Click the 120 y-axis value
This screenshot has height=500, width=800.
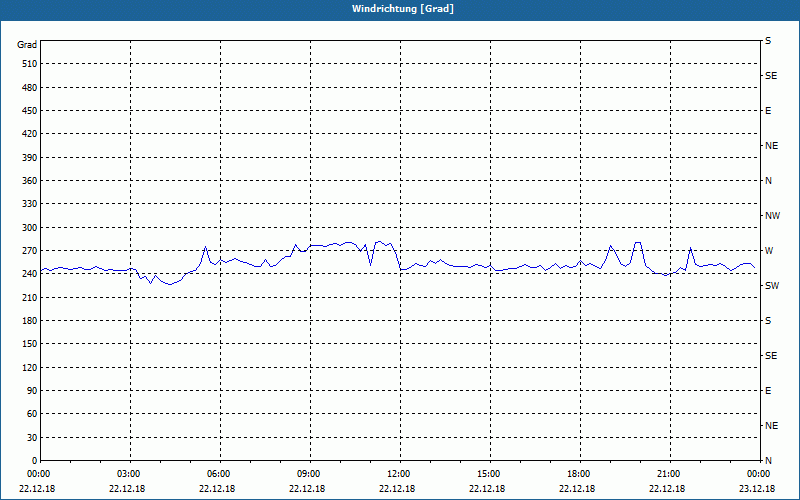click(30, 367)
